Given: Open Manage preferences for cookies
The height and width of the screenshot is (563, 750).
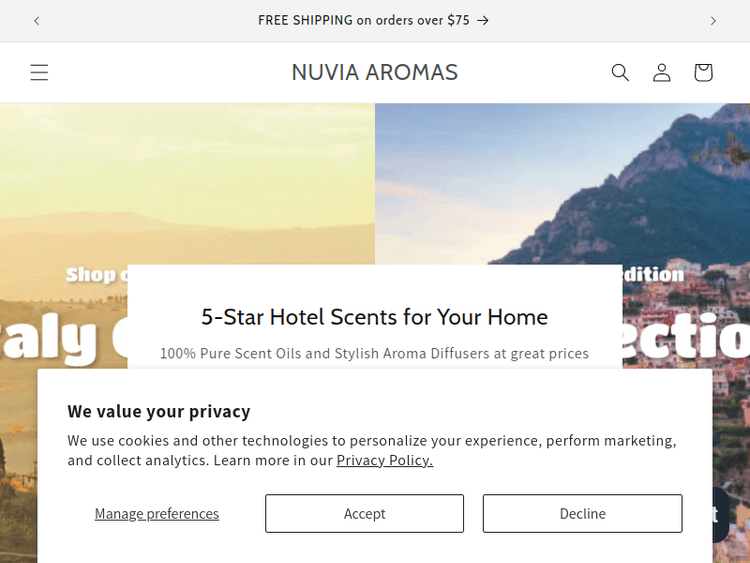Looking at the screenshot, I should point(157,513).
